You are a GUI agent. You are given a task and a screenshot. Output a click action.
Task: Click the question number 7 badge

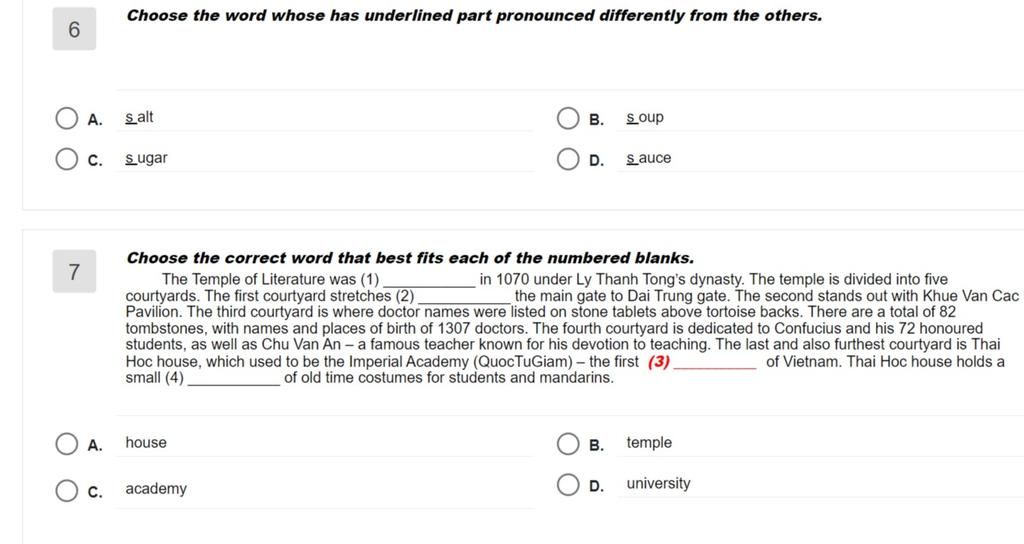point(74,271)
